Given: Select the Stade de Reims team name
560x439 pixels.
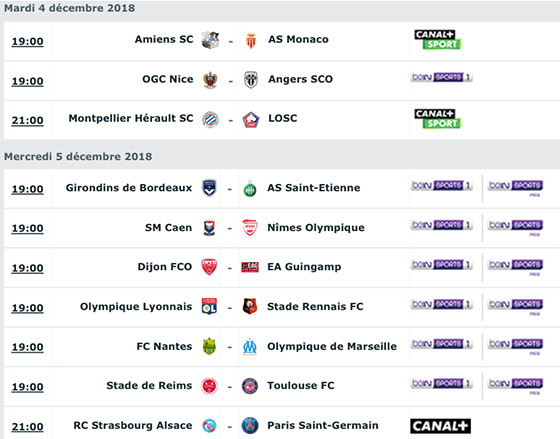Looking at the screenshot, I should [149, 386].
